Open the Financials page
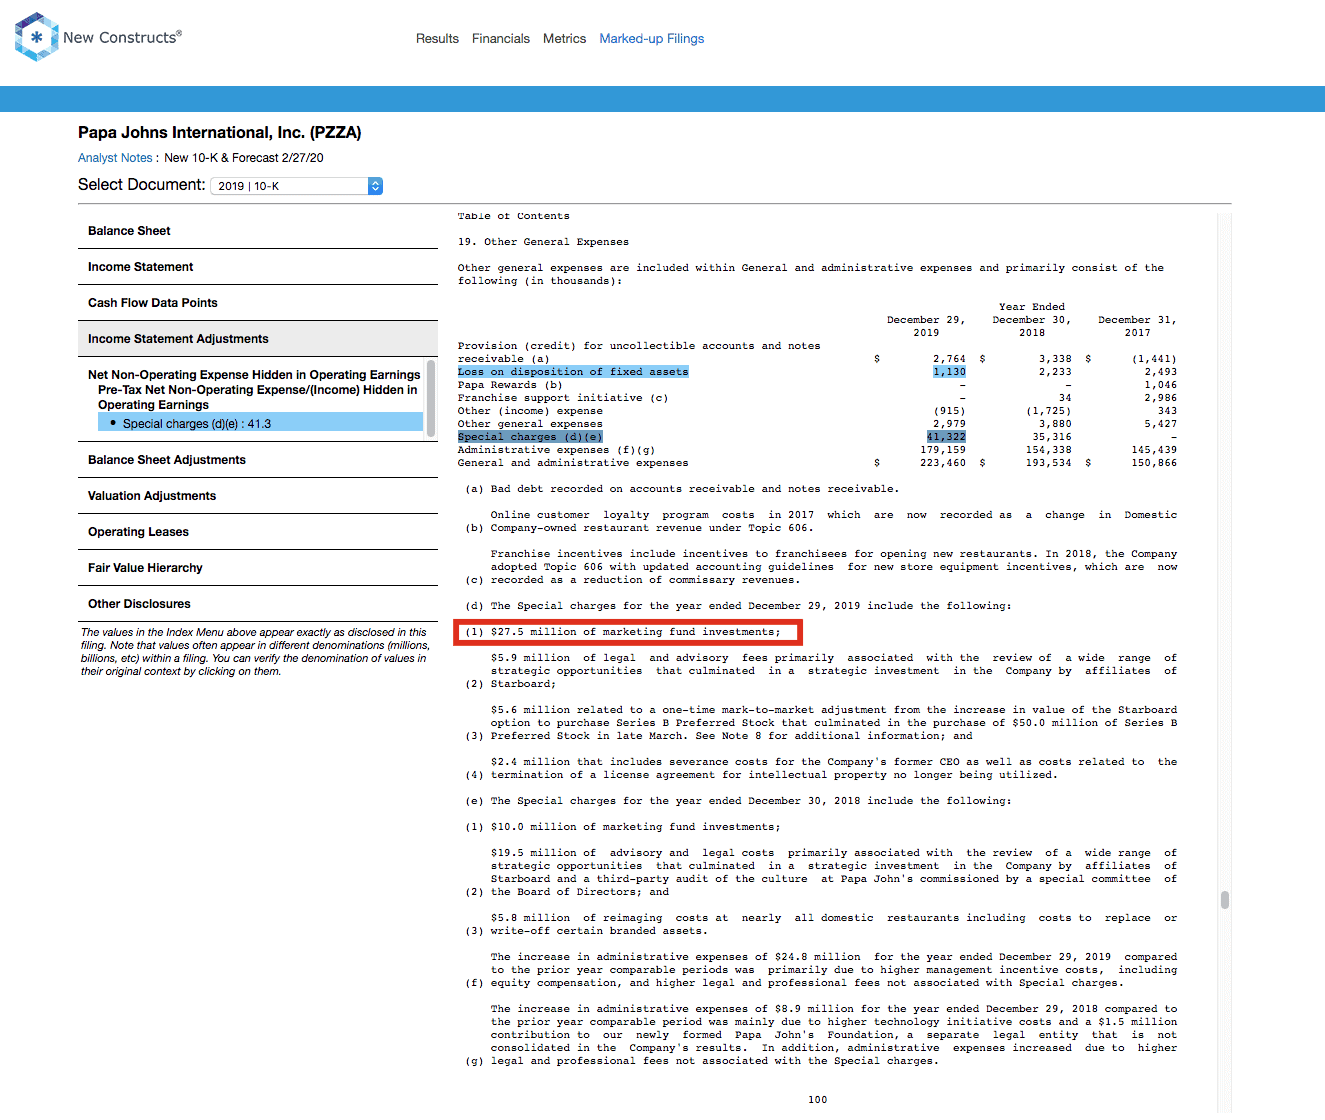This screenshot has width=1325, height=1120. coord(501,38)
